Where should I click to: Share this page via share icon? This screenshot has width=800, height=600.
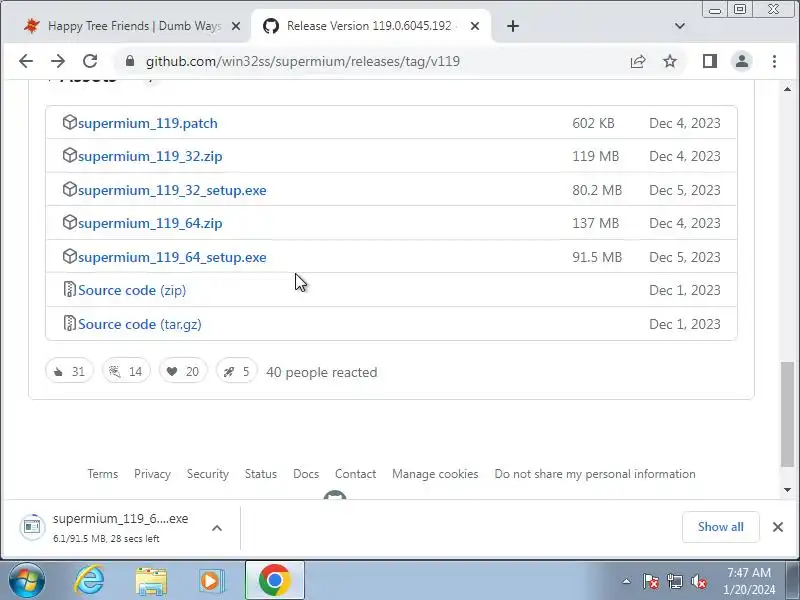click(x=638, y=61)
